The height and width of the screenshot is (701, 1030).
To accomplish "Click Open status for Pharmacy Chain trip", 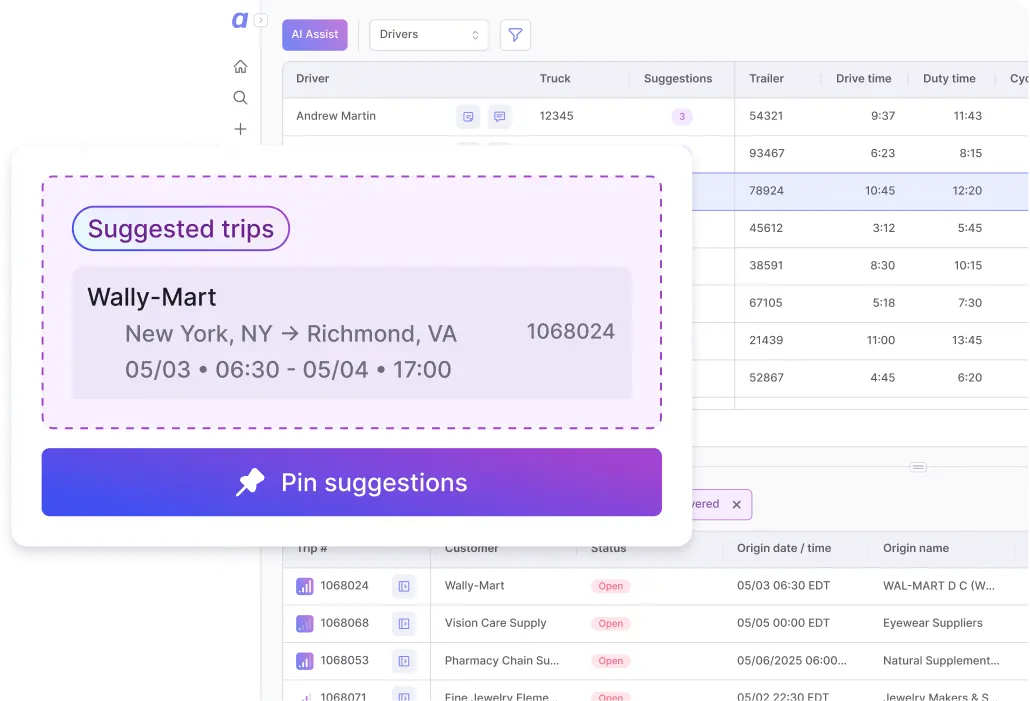I will pos(610,662).
